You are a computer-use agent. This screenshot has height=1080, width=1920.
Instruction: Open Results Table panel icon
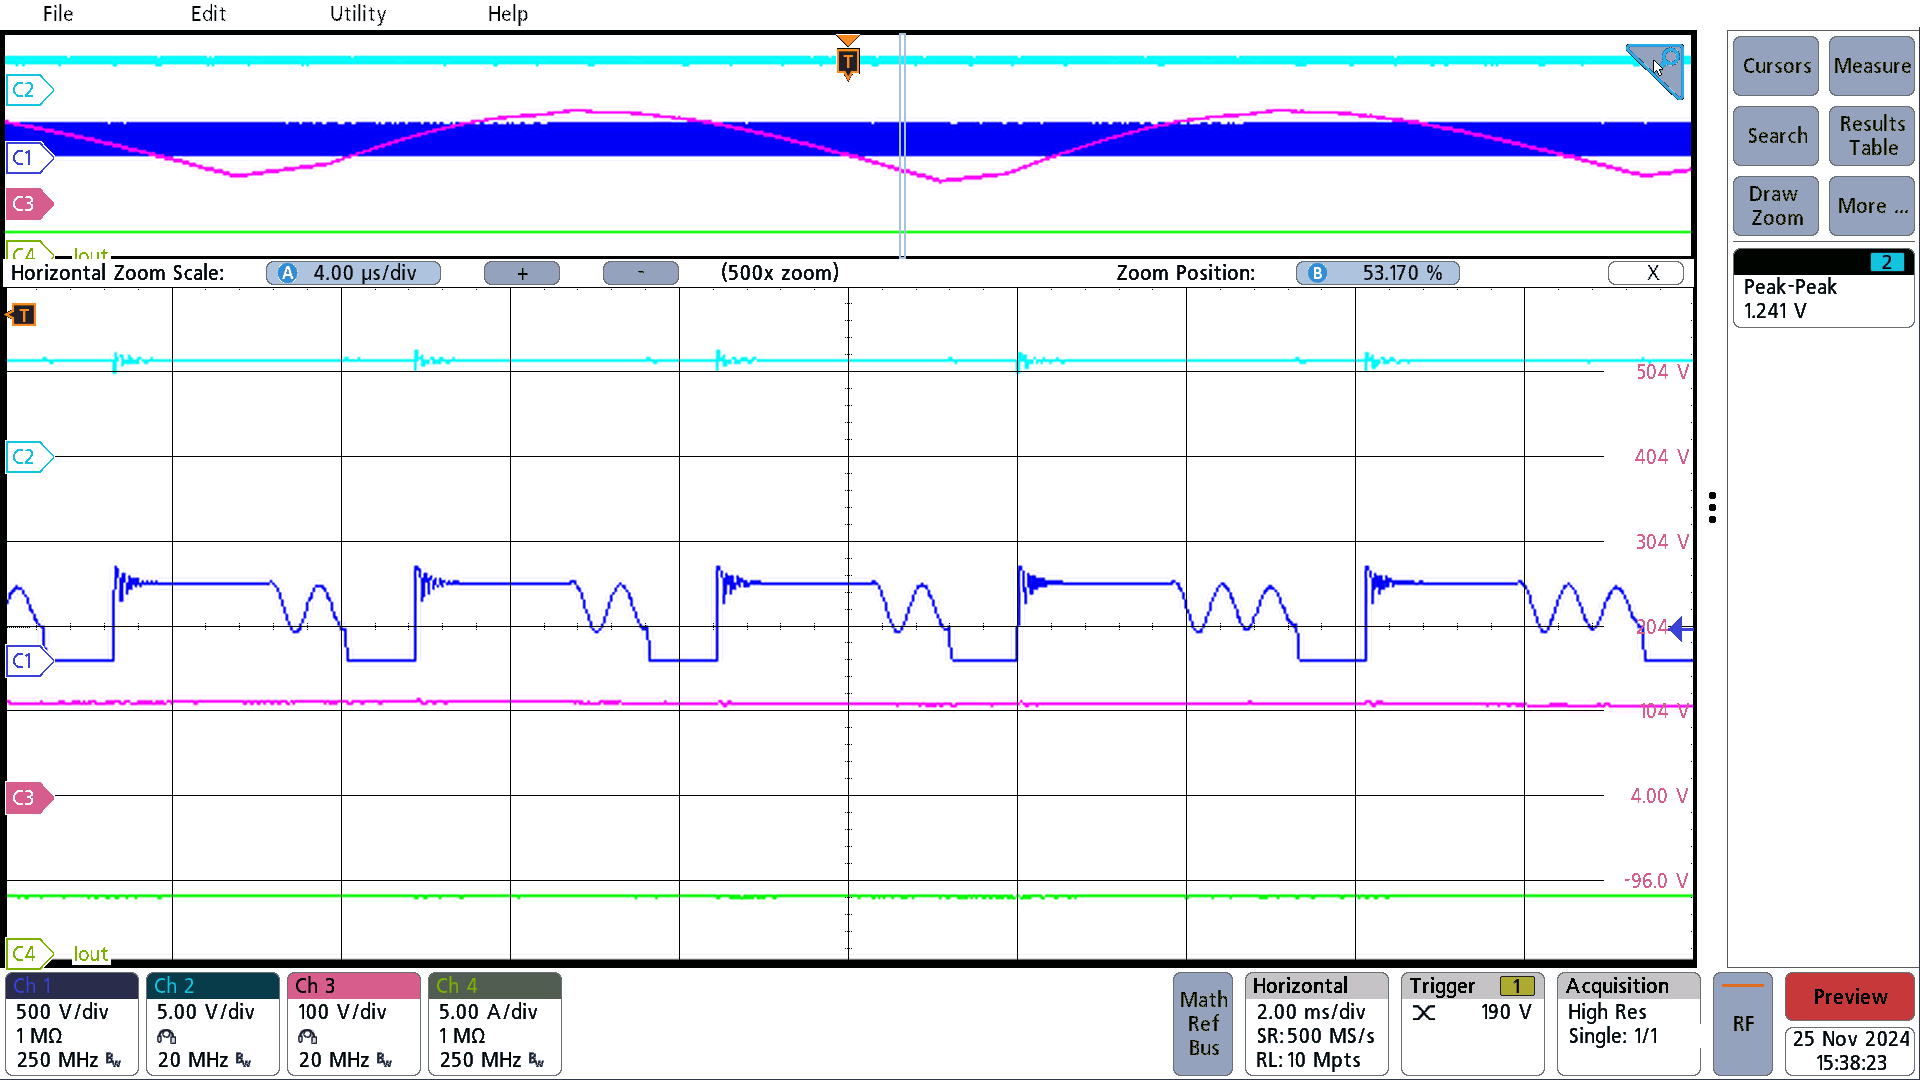[x=1870, y=136]
